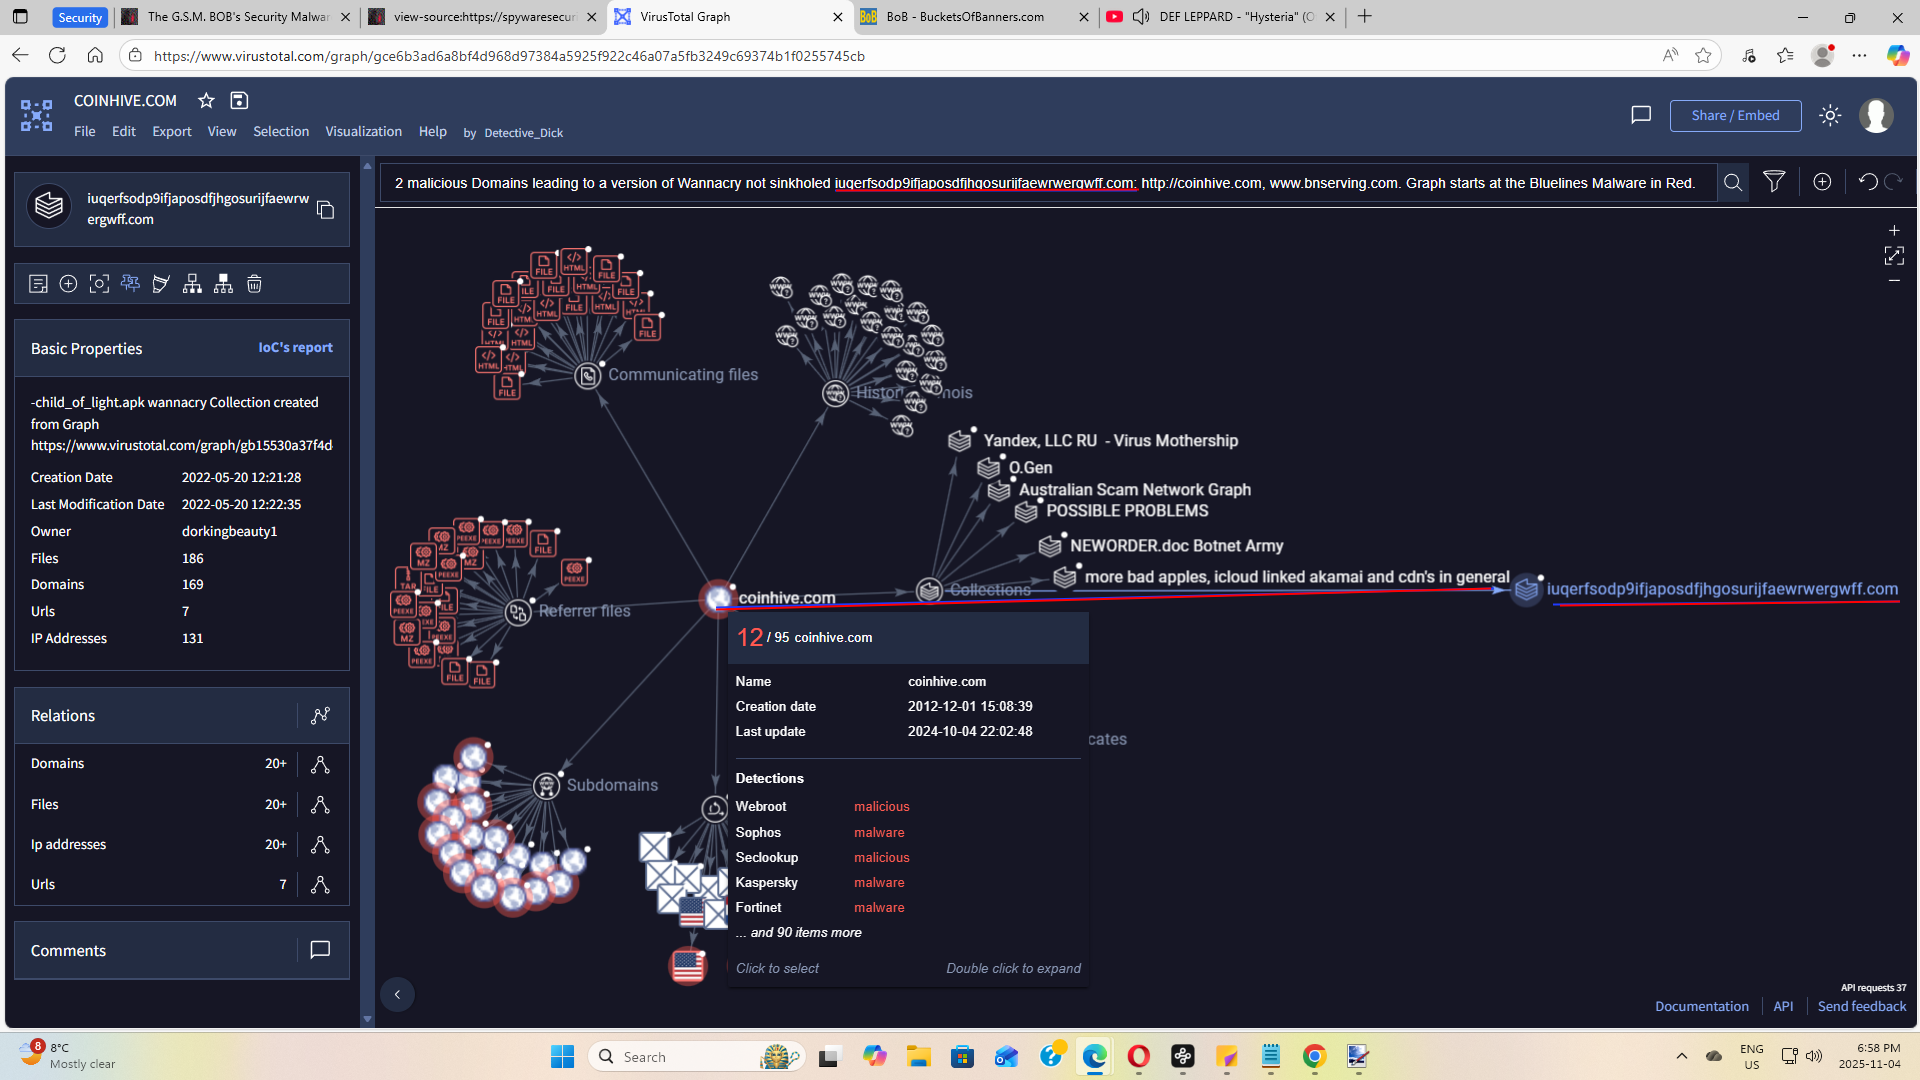Click the add node circle-plus icon beside filter
1920x1080 pixels.
tap(1822, 181)
